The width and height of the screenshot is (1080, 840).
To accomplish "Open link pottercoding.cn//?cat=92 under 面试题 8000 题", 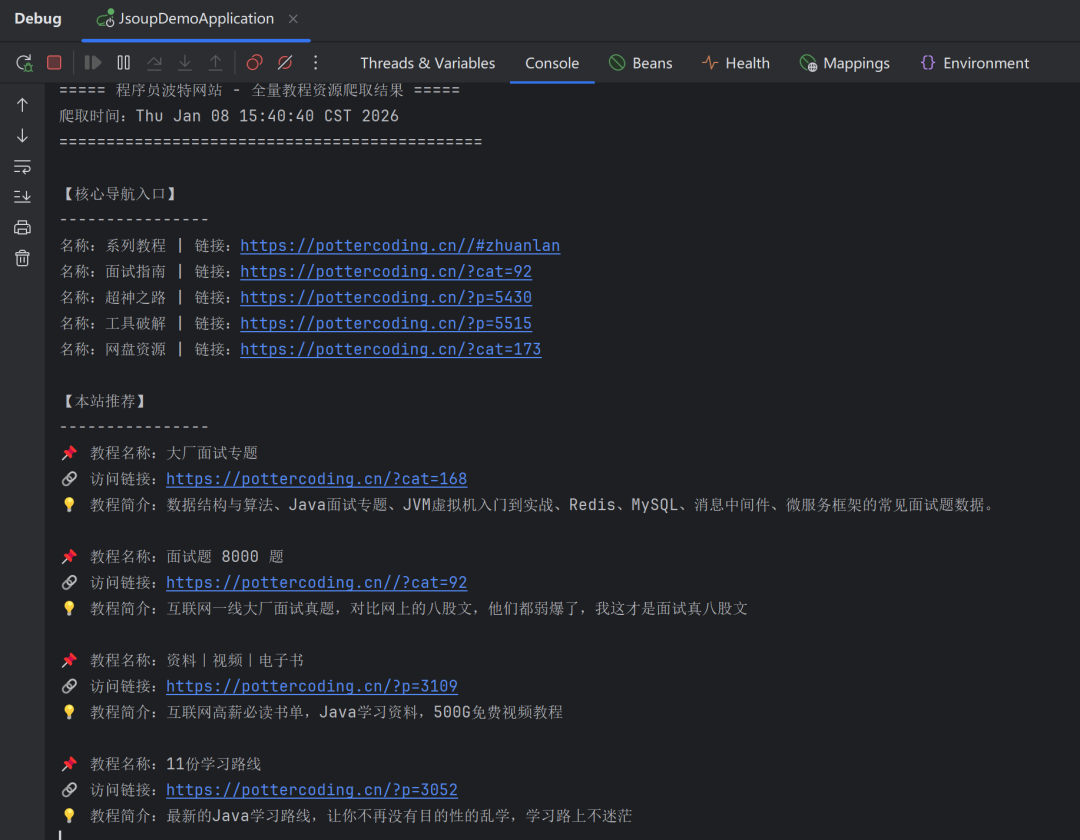I will [316, 582].
